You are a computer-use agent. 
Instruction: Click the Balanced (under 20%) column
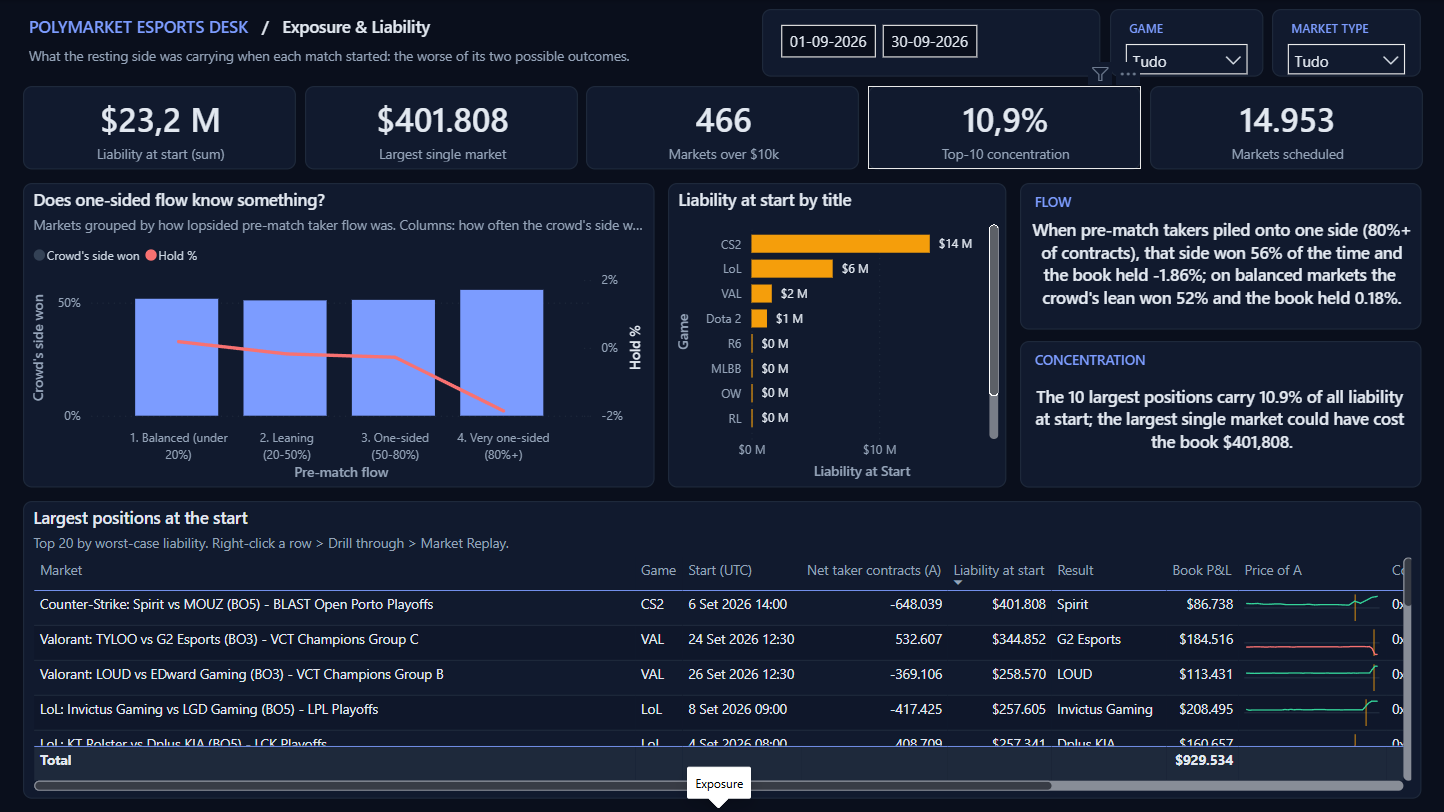pyautogui.click(x=176, y=357)
